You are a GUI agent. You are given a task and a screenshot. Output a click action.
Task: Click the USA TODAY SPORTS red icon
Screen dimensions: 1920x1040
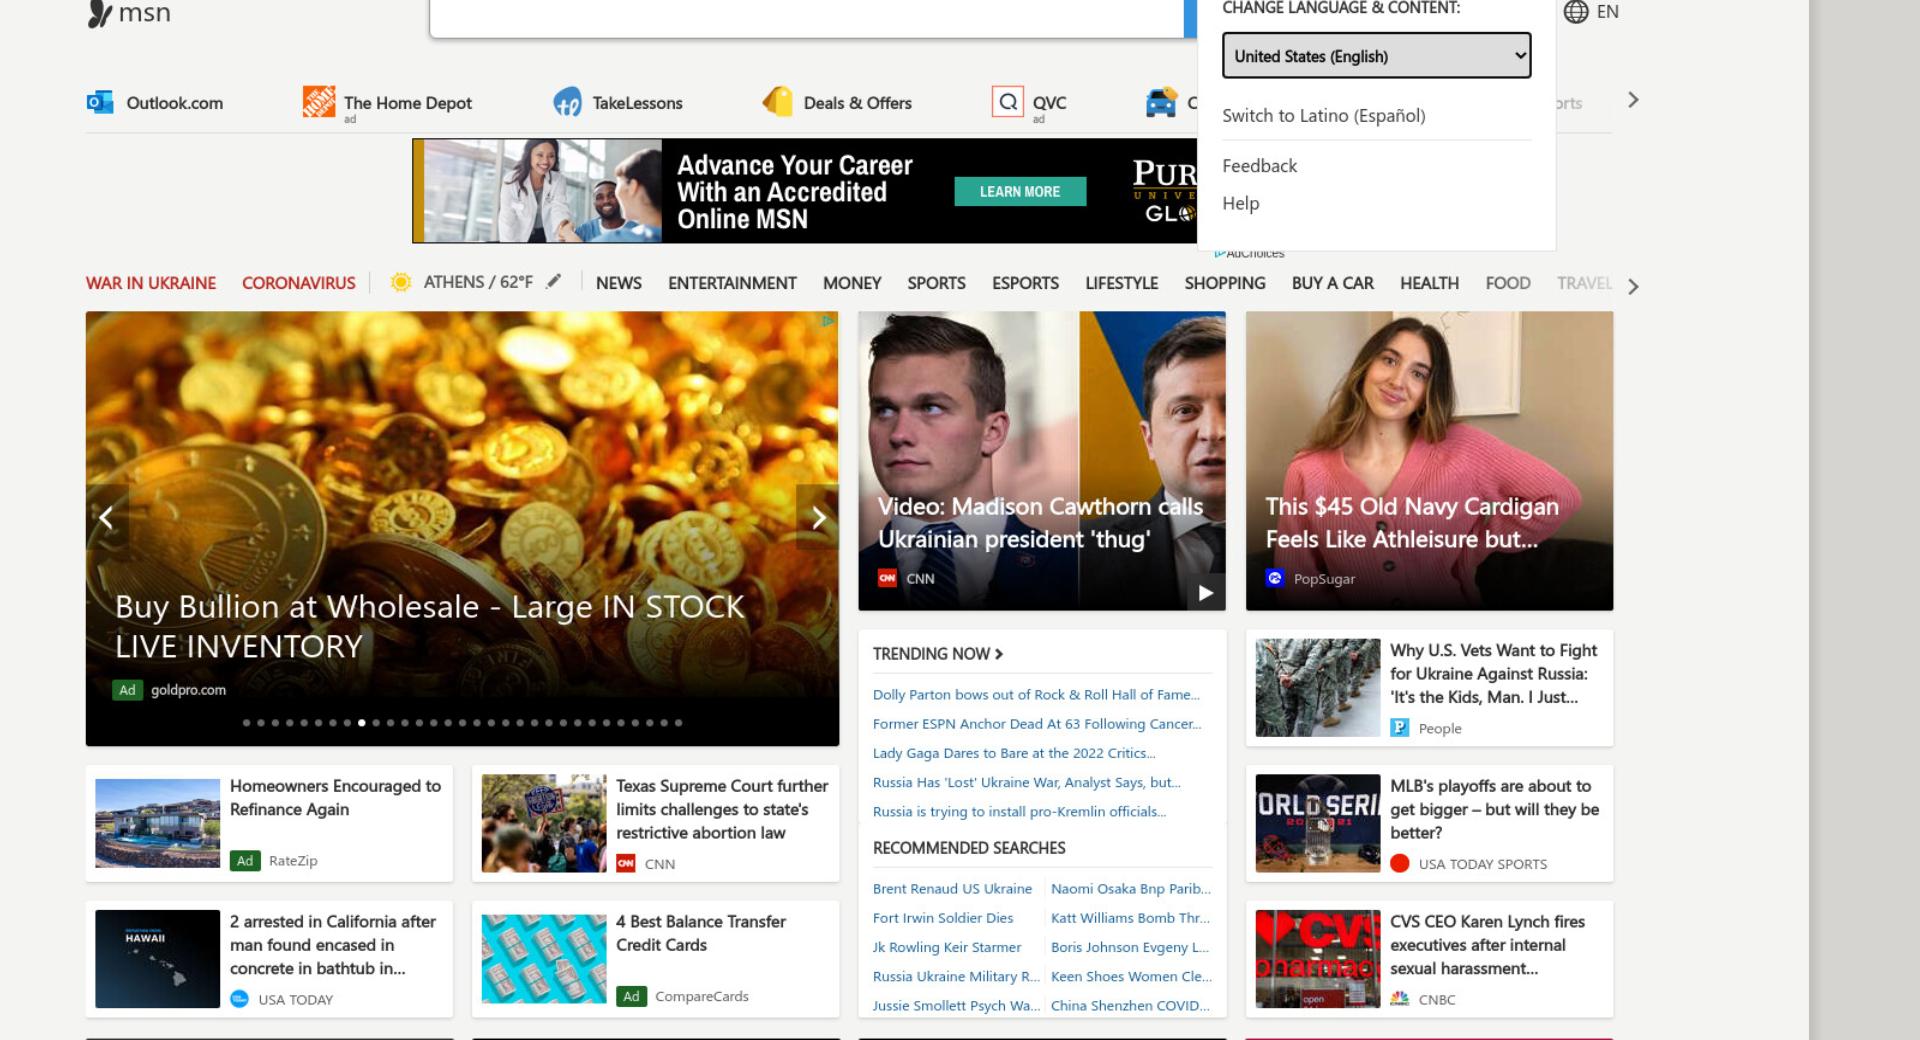coord(1400,863)
